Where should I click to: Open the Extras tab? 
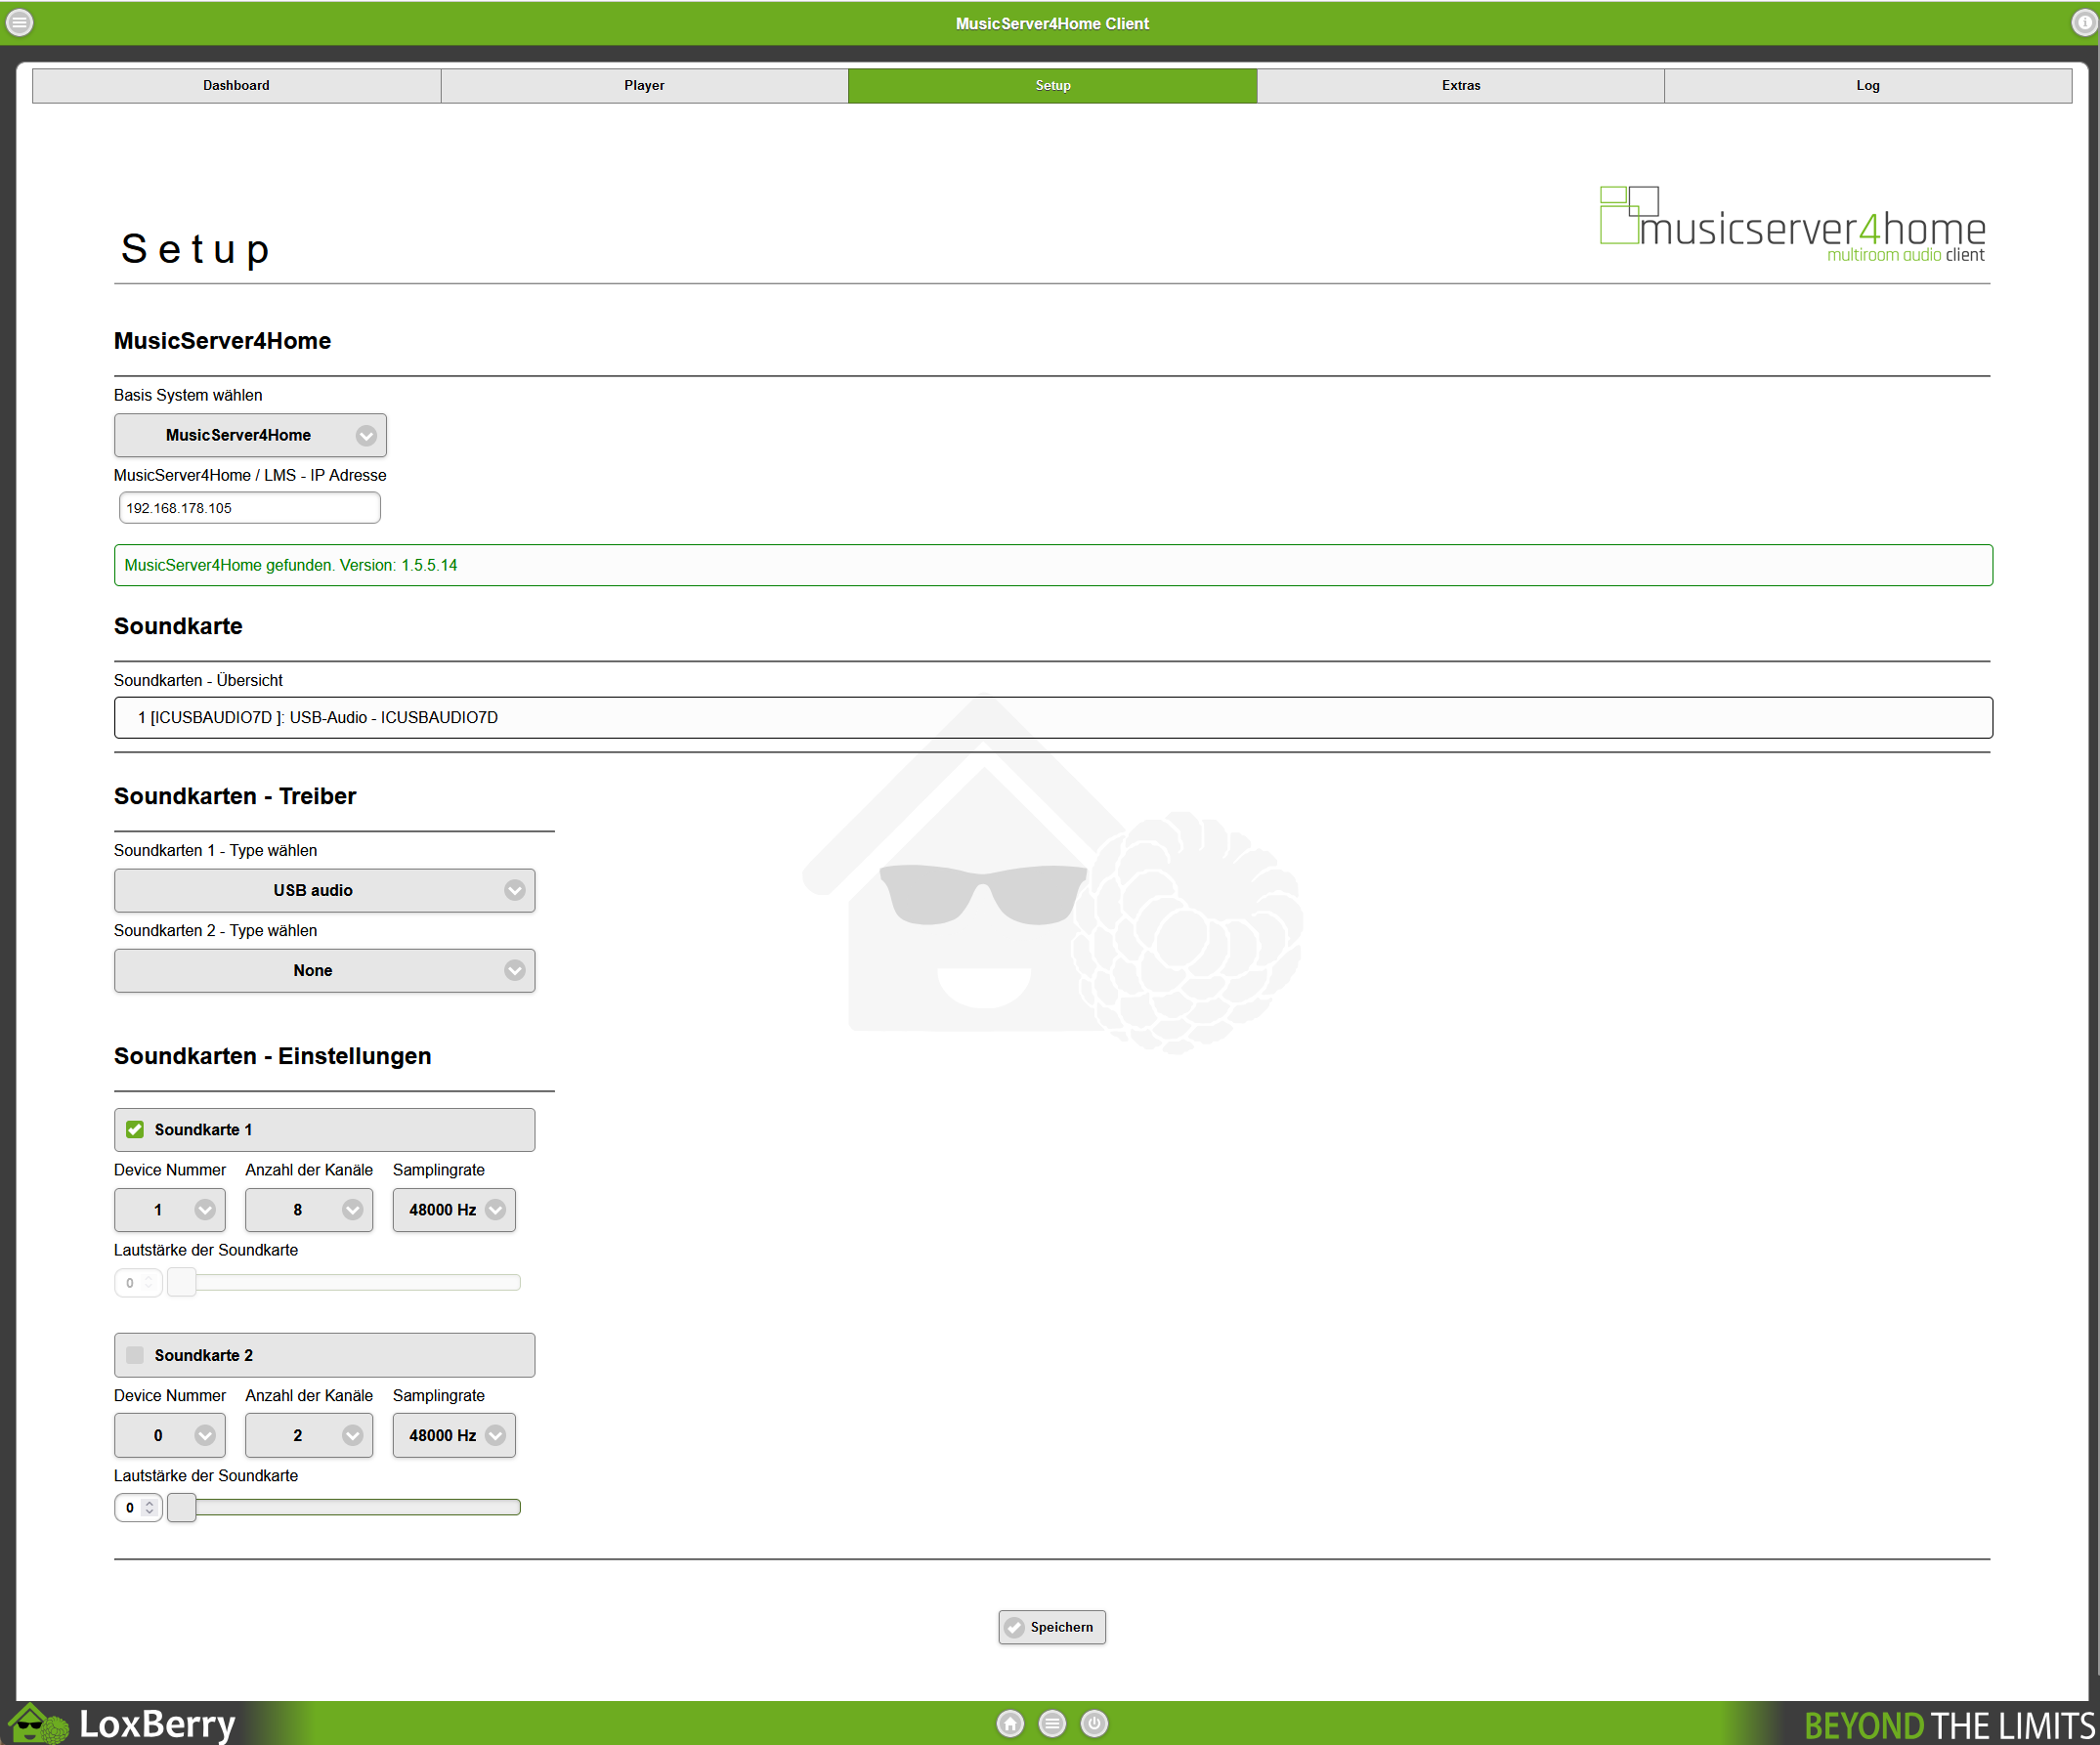[x=1460, y=85]
